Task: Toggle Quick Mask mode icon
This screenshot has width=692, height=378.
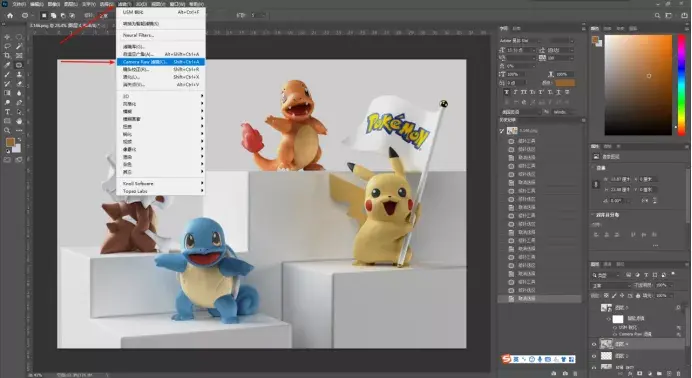Action: click(x=7, y=160)
